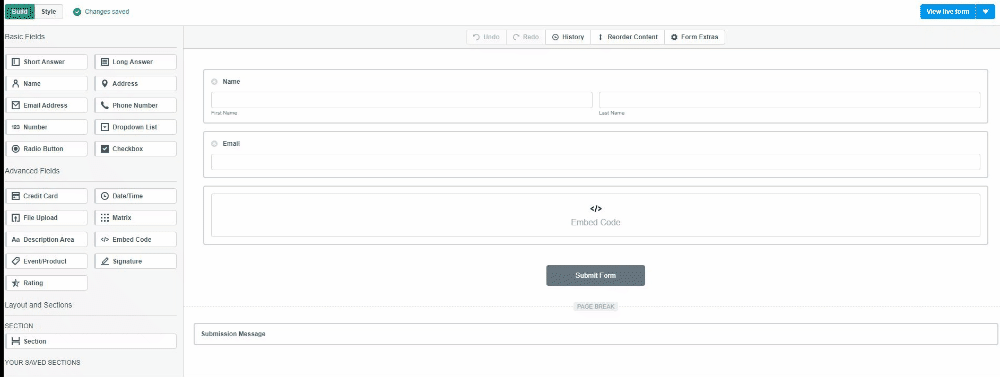The height and width of the screenshot is (377, 1000).
Task: Insert Embed Code field from sidebar
Action: pos(136,239)
